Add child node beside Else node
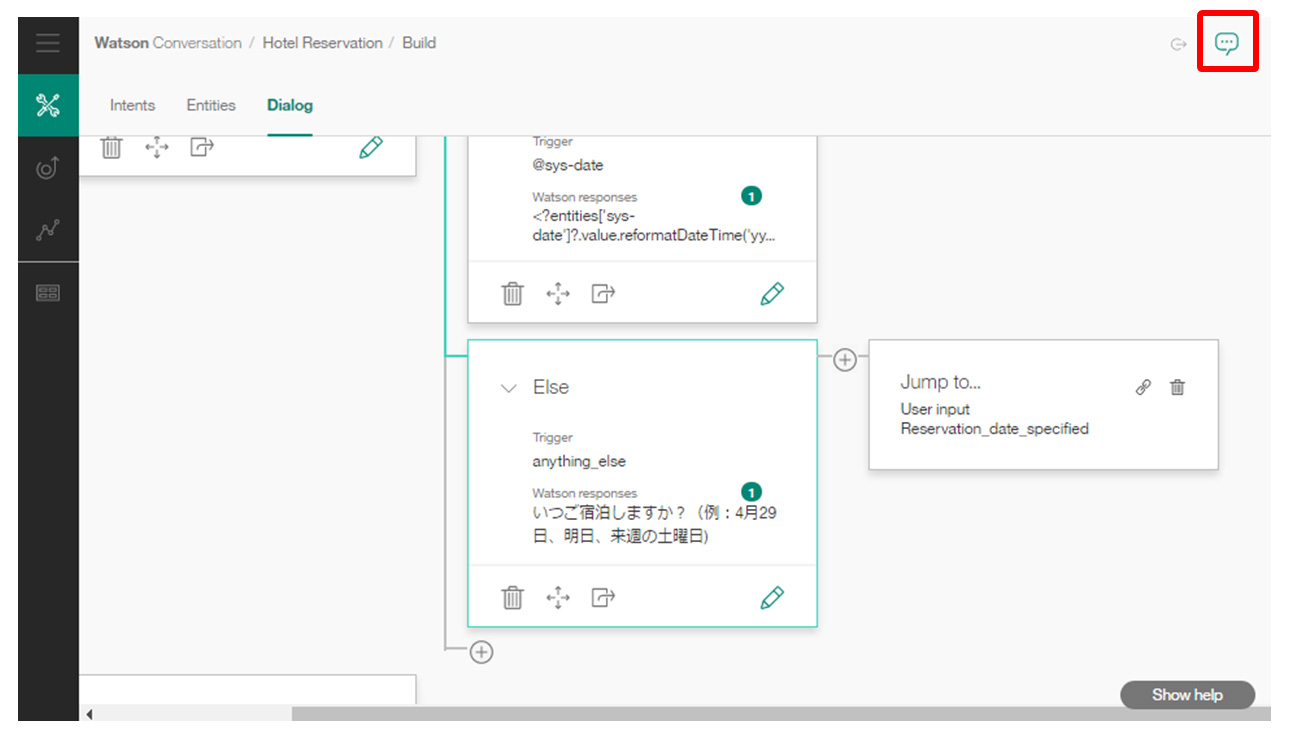 pos(845,360)
